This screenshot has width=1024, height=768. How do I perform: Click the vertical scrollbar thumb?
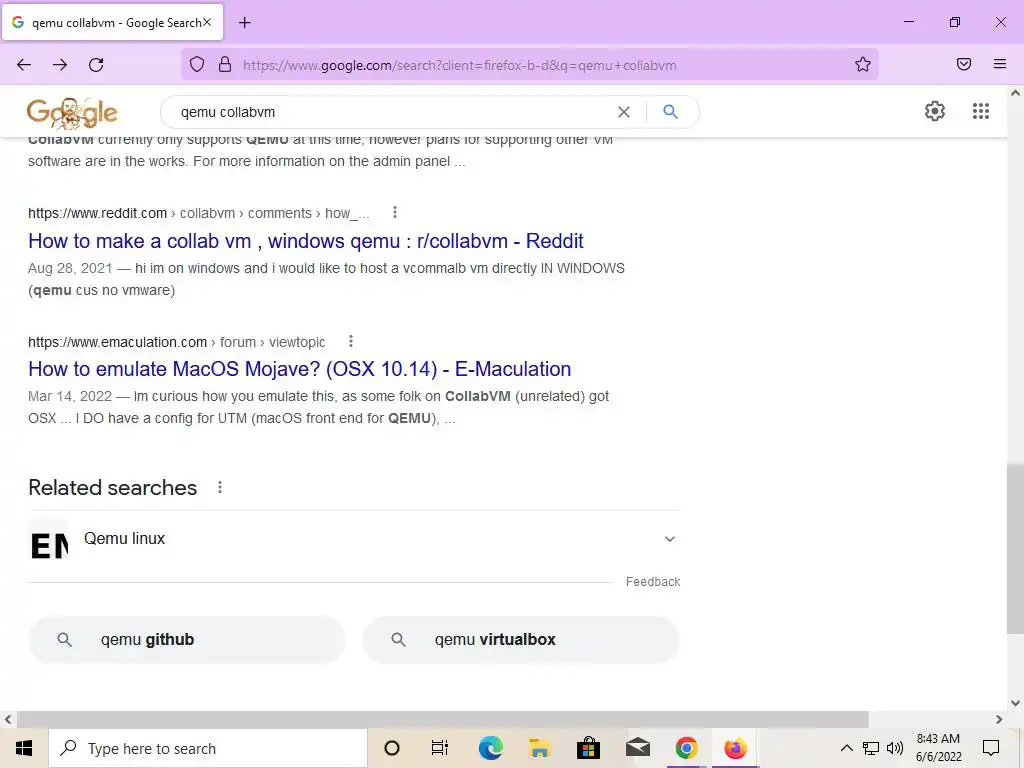pyautogui.click(x=1015, y=549)
